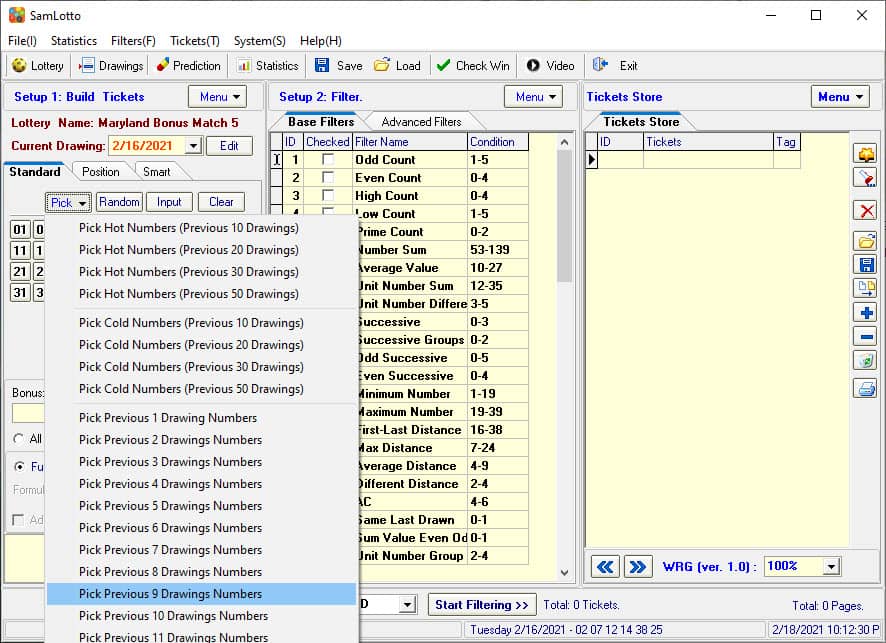Collapse the Pick dropdown button
This screenshot has height=643, width=886.
click(x=68, y=202)
